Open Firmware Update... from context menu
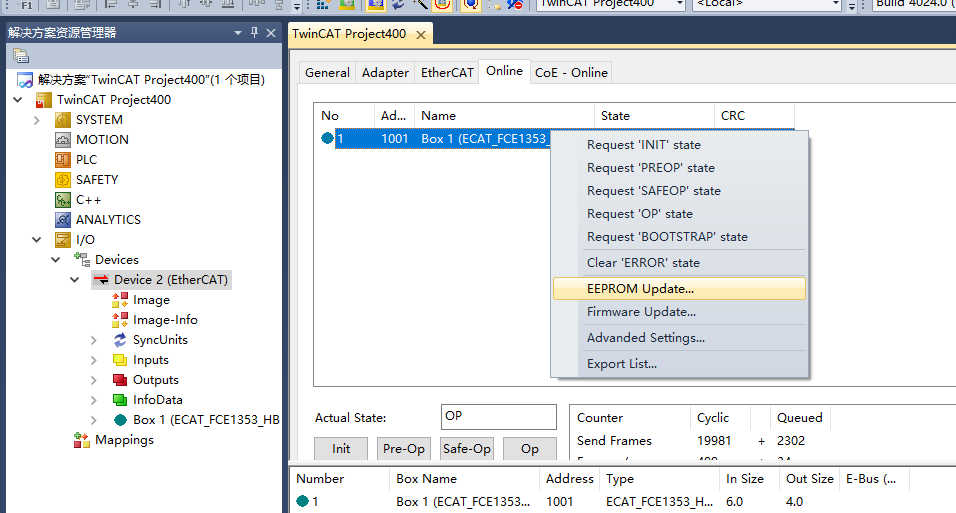956x513 pixels. click(x=679, y=312)
